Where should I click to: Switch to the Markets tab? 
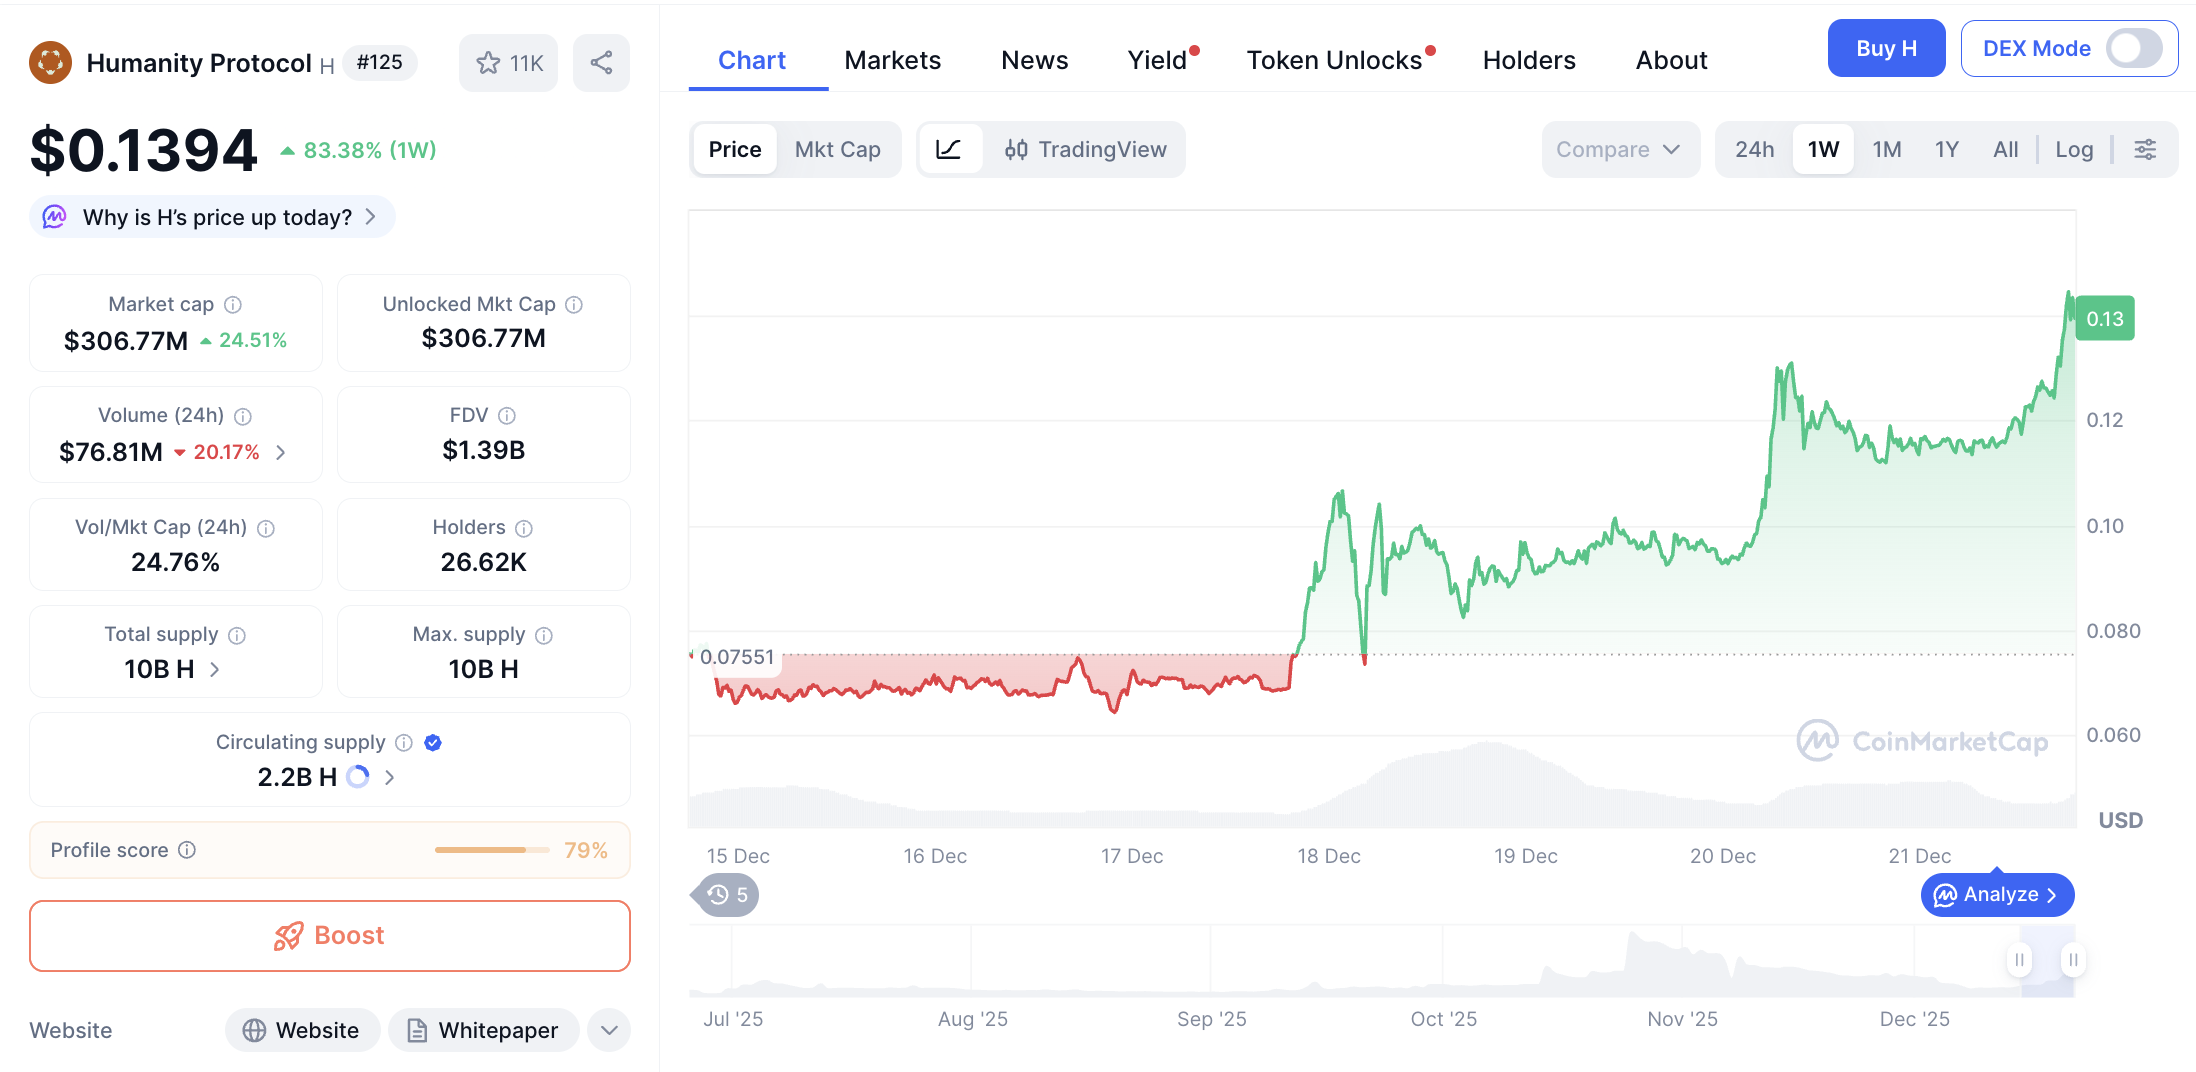(892, 61)
